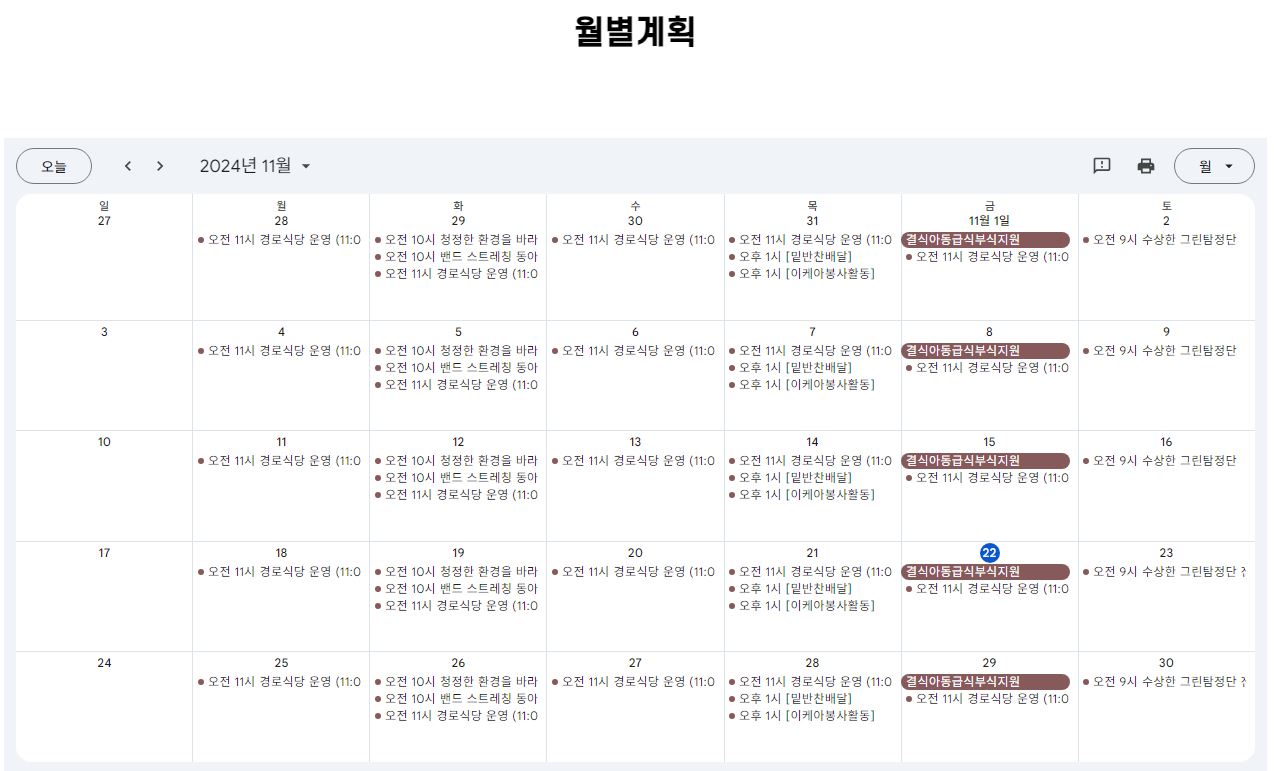Click the 오늘 button
This screenshot has width=1274, height=771.
tap(54, 166)
